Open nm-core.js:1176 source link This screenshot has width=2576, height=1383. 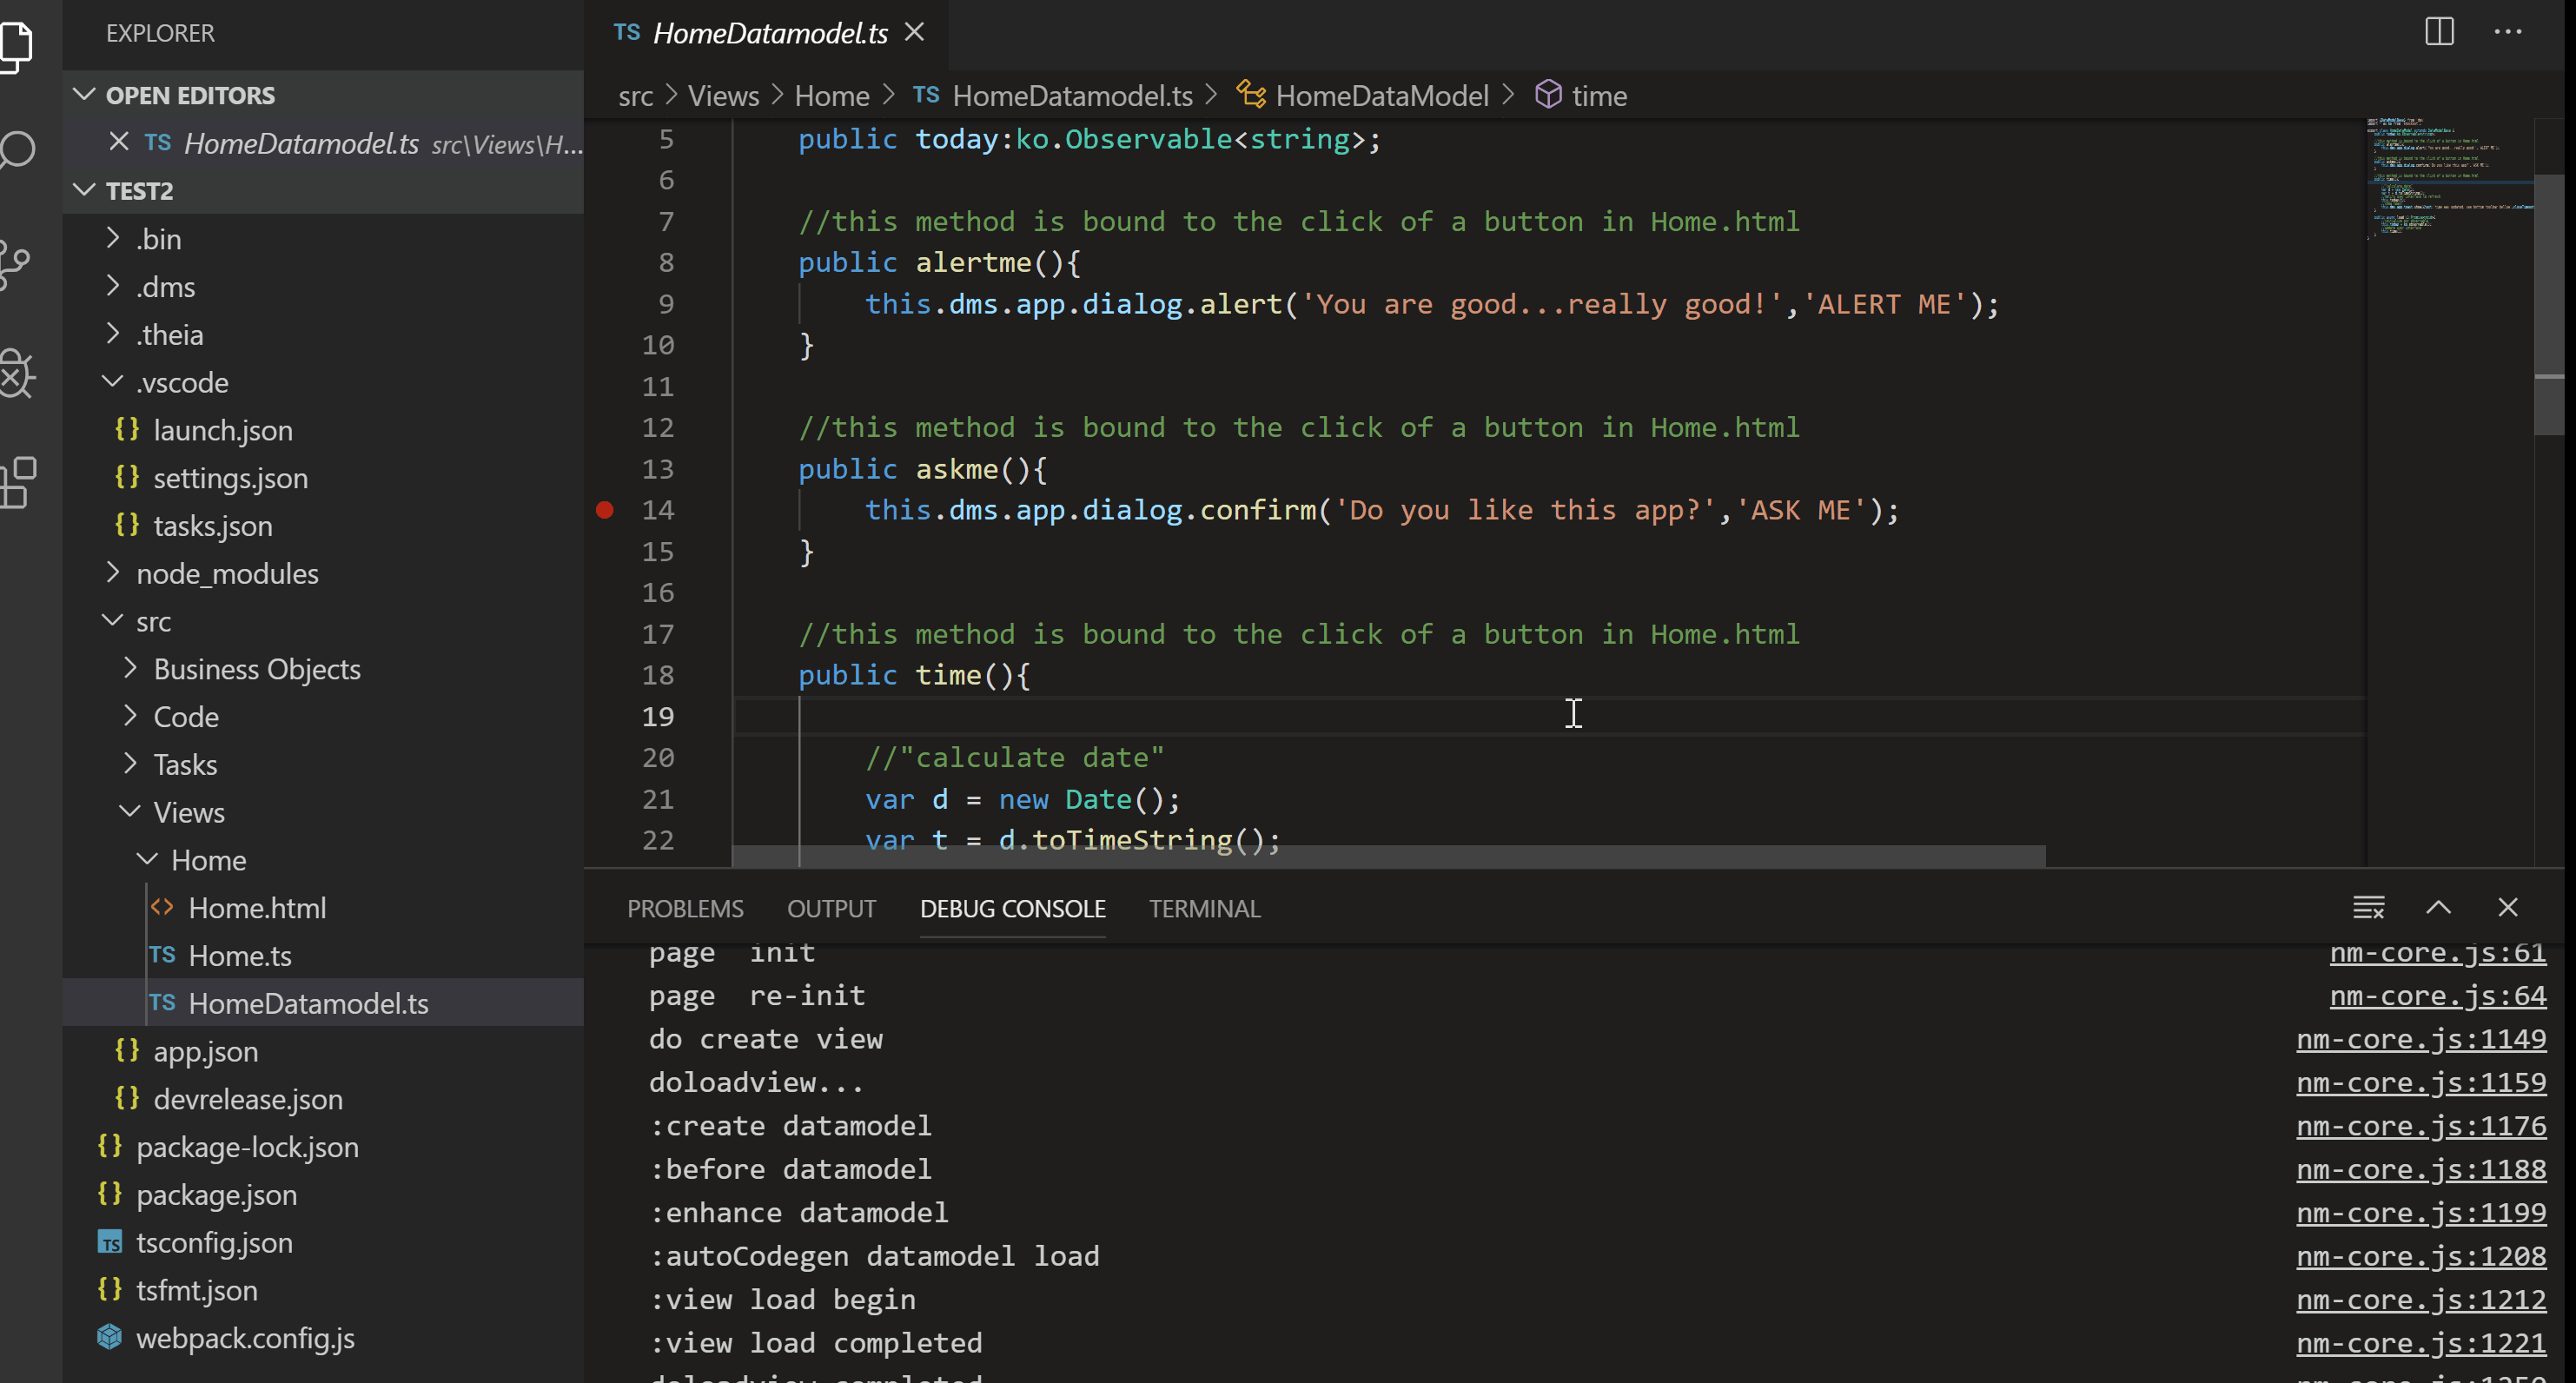(x=2421, y=1126)
